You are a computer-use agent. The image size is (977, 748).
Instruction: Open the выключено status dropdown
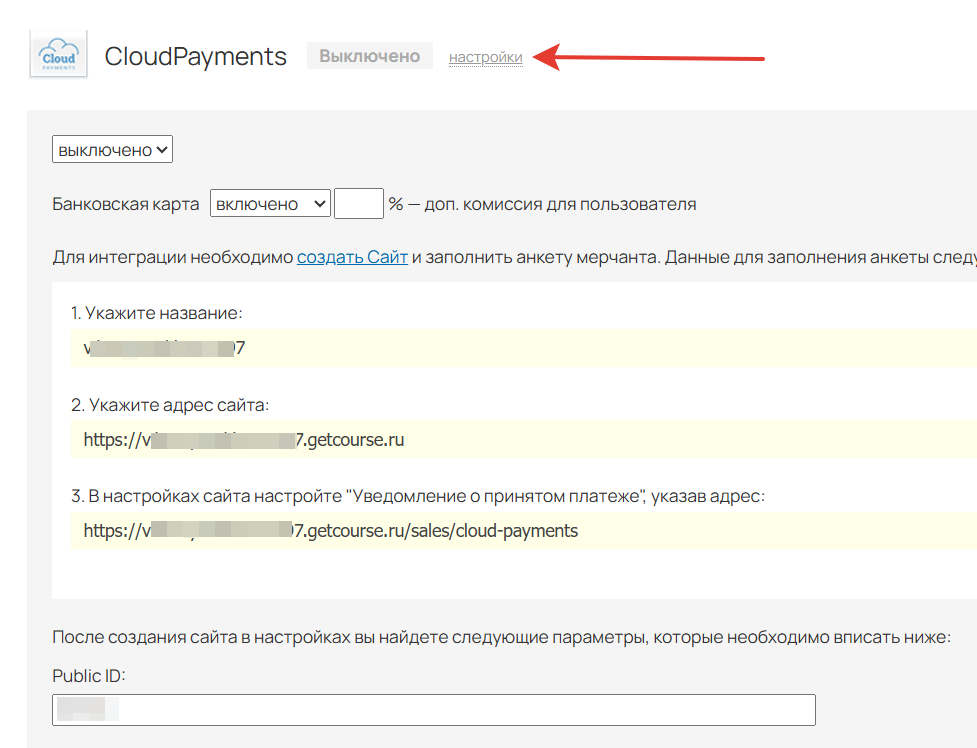(112, 150)
